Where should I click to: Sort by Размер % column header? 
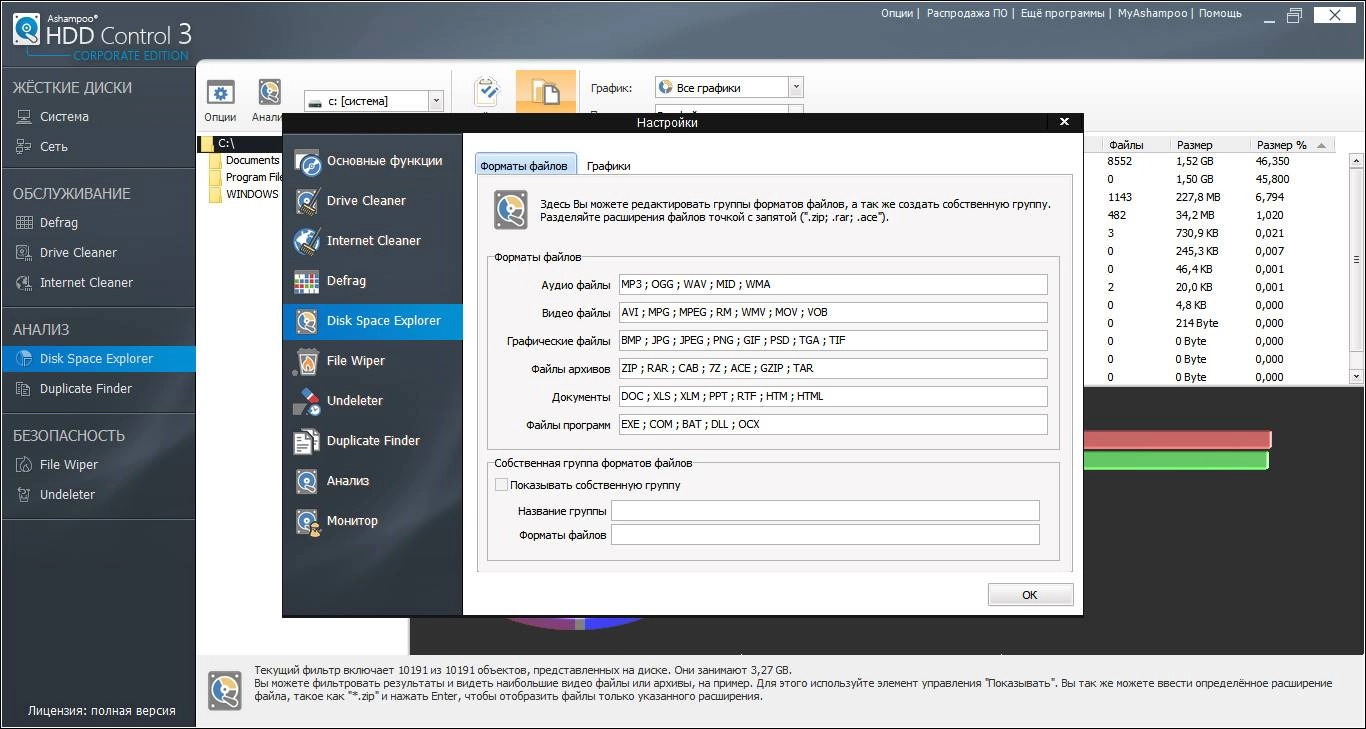pyautogui.click(x=1293, y=145)
